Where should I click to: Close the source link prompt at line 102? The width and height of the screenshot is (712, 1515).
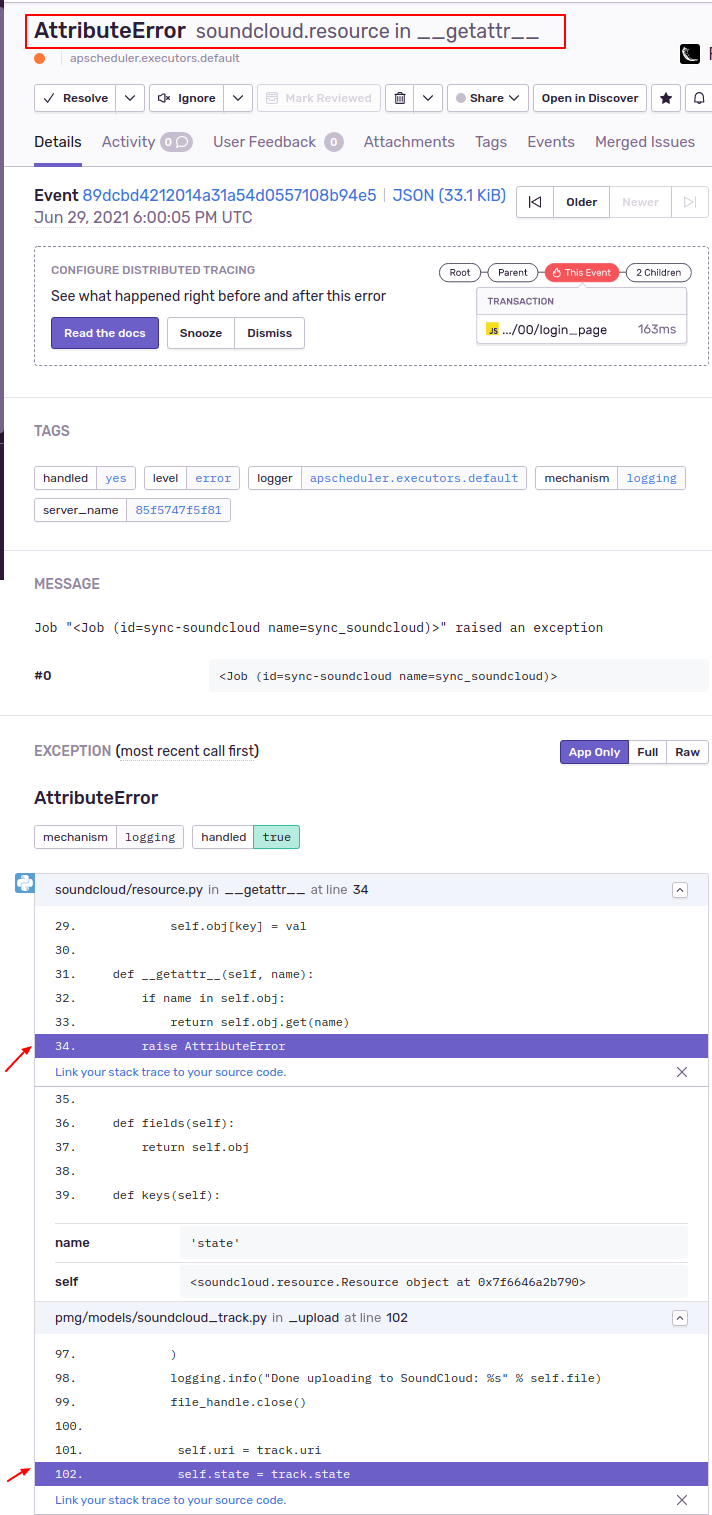682,1500
